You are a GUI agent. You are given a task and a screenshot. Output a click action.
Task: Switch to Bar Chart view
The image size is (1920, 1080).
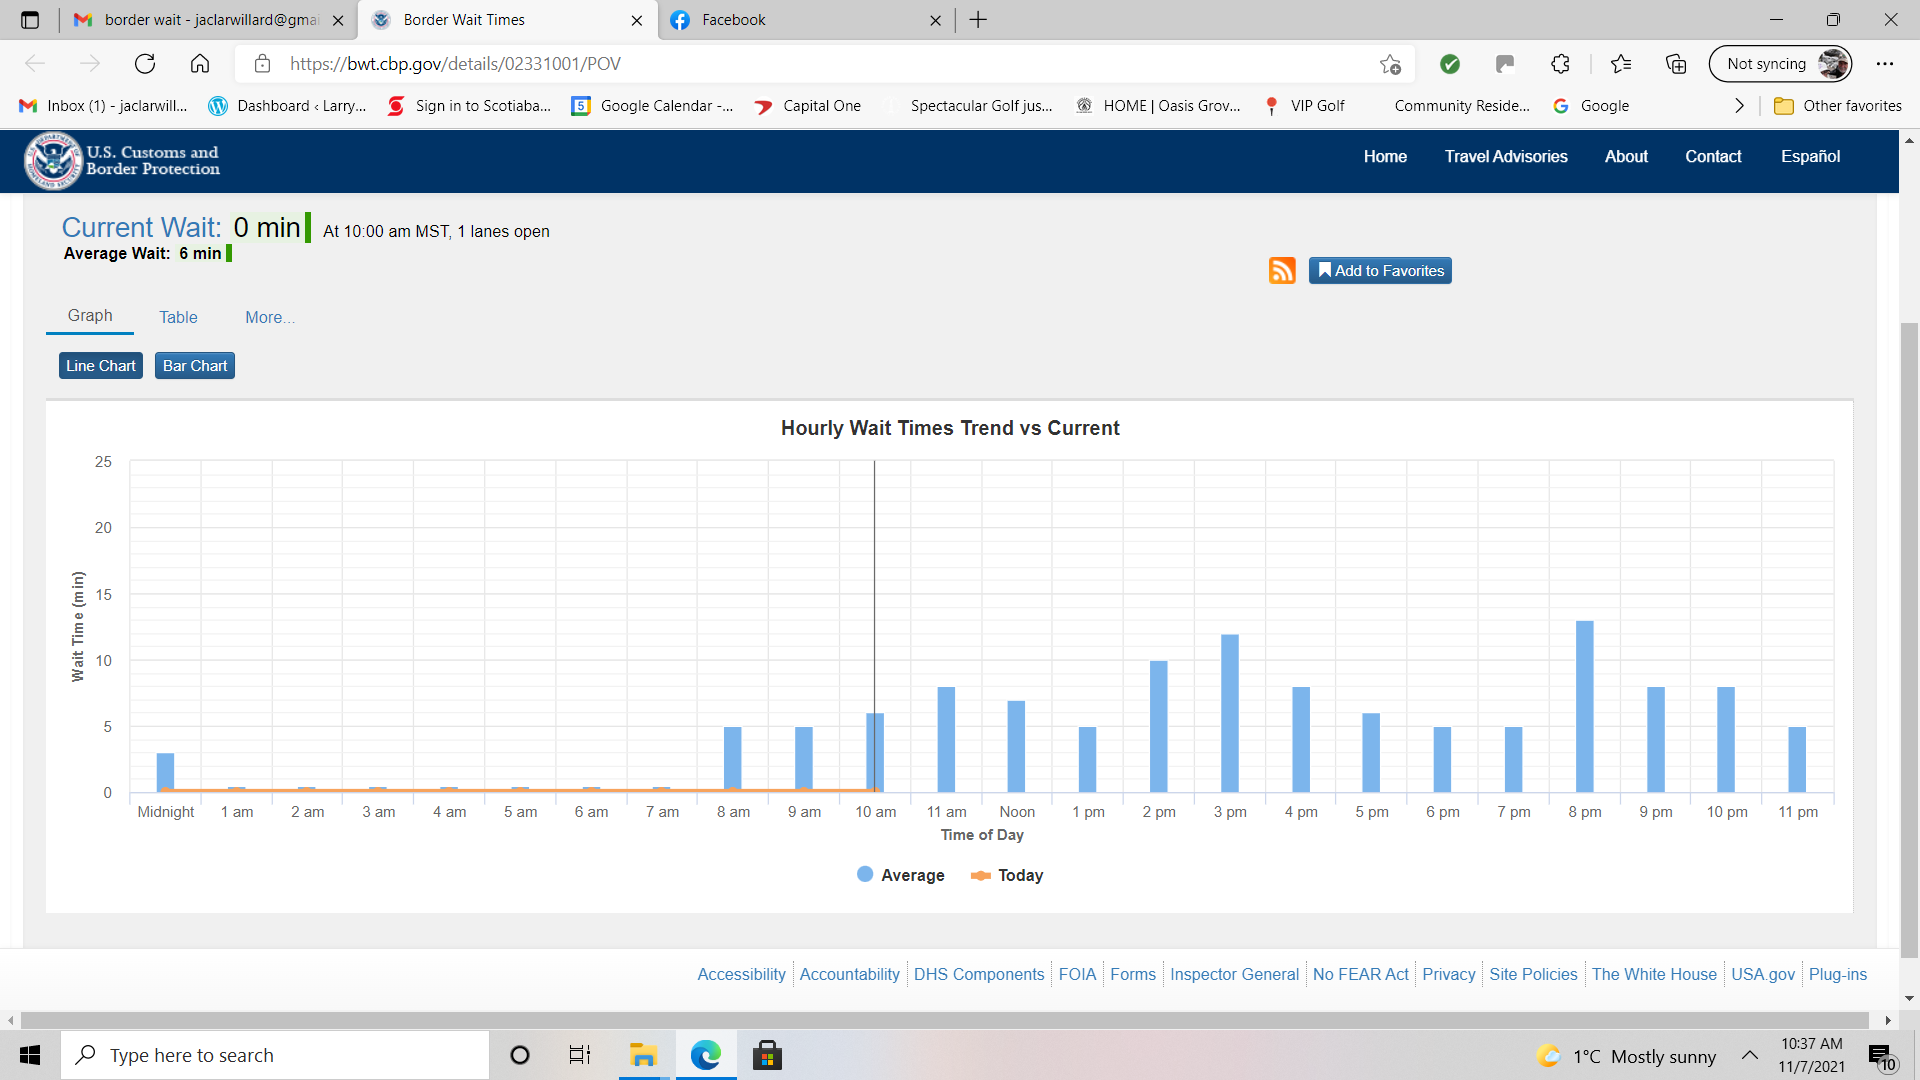coord(195,366)
